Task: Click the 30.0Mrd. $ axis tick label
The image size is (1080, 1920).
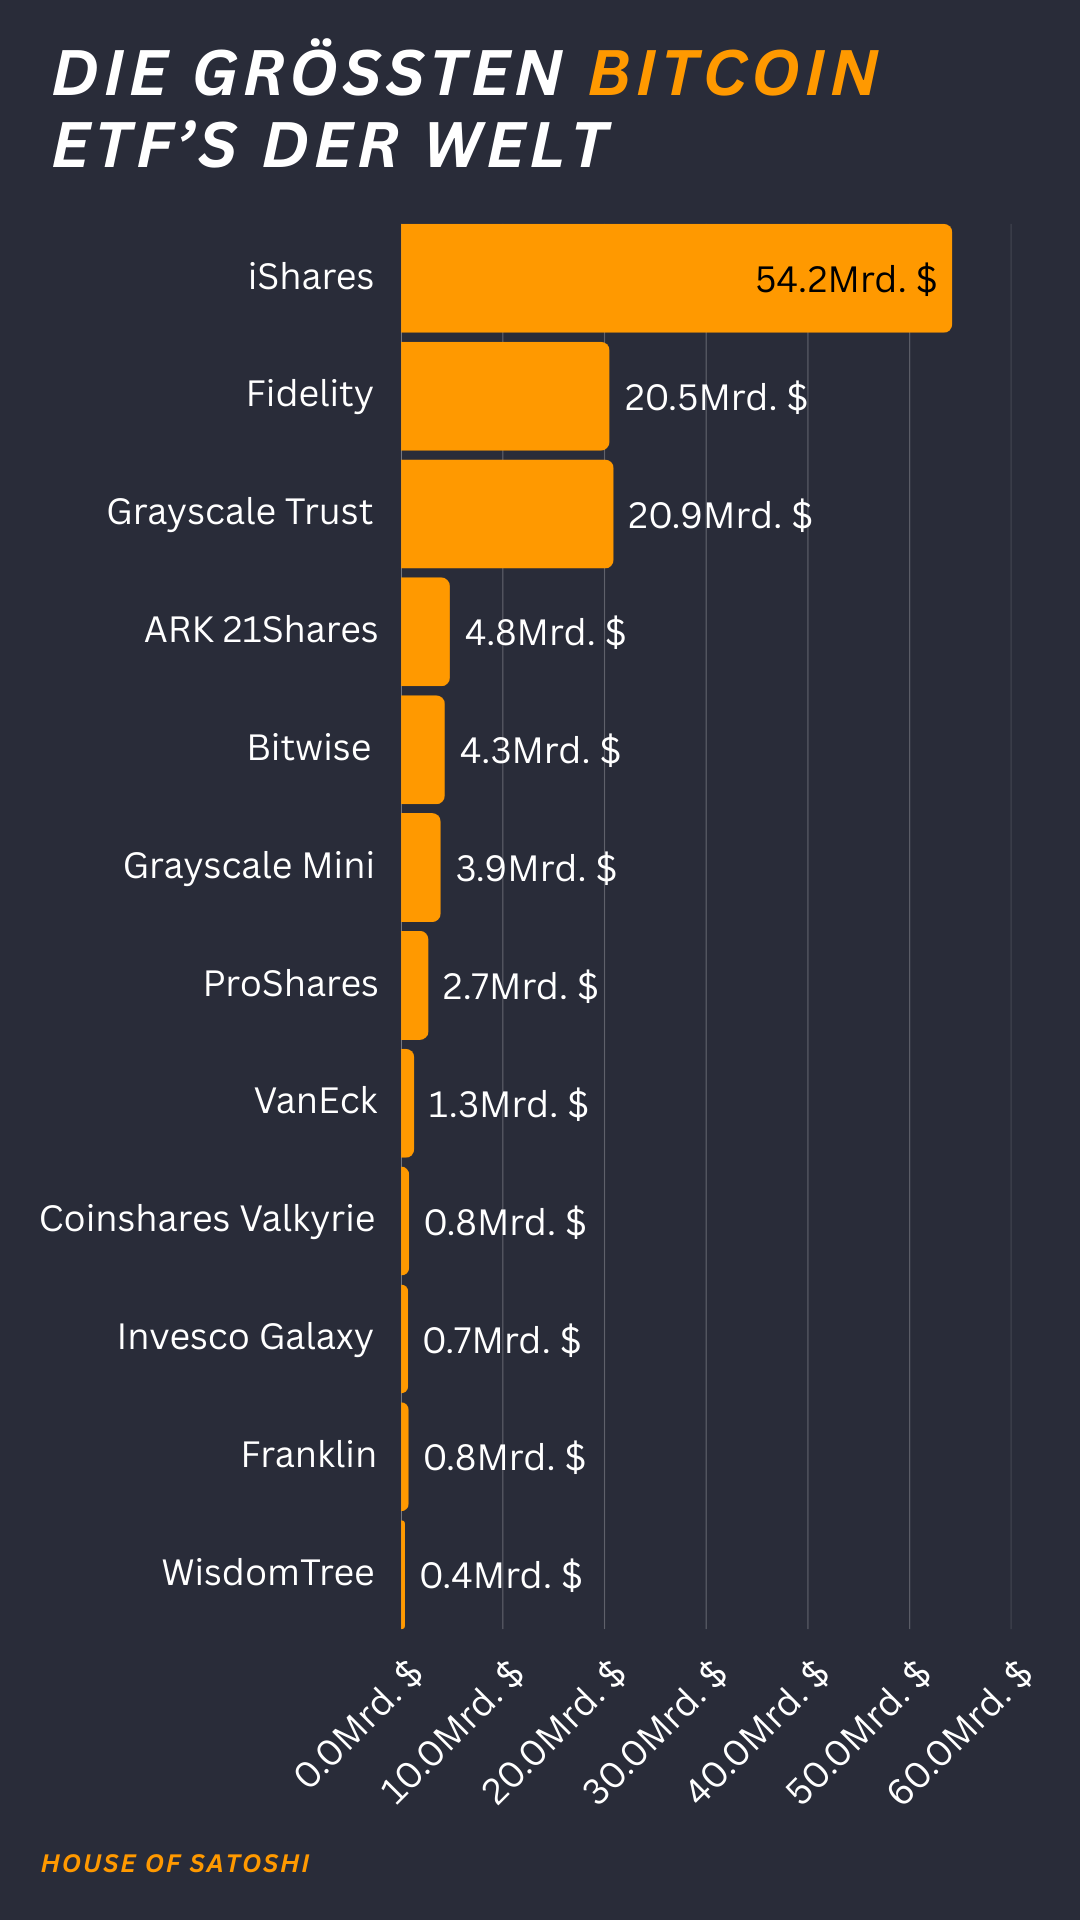Action: [x=657, y=1733]
